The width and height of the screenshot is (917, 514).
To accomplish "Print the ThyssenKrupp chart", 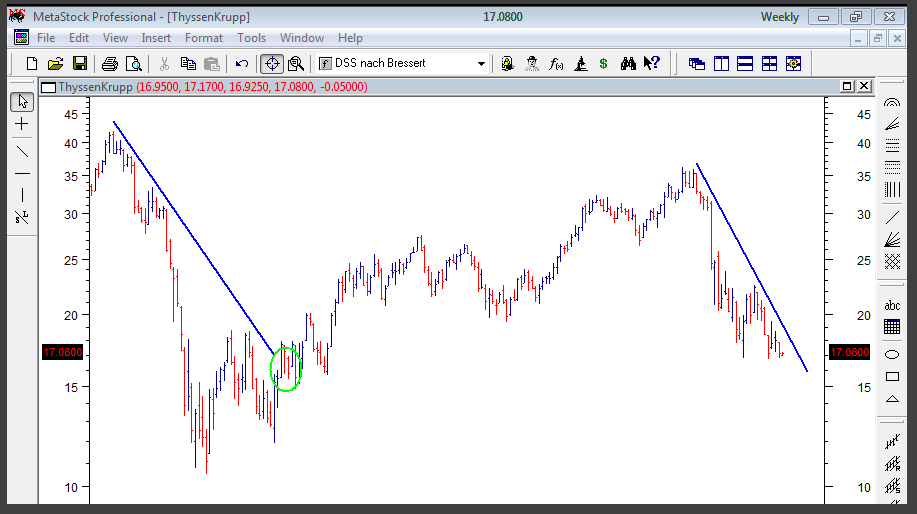I will click(x=109, y=64).
